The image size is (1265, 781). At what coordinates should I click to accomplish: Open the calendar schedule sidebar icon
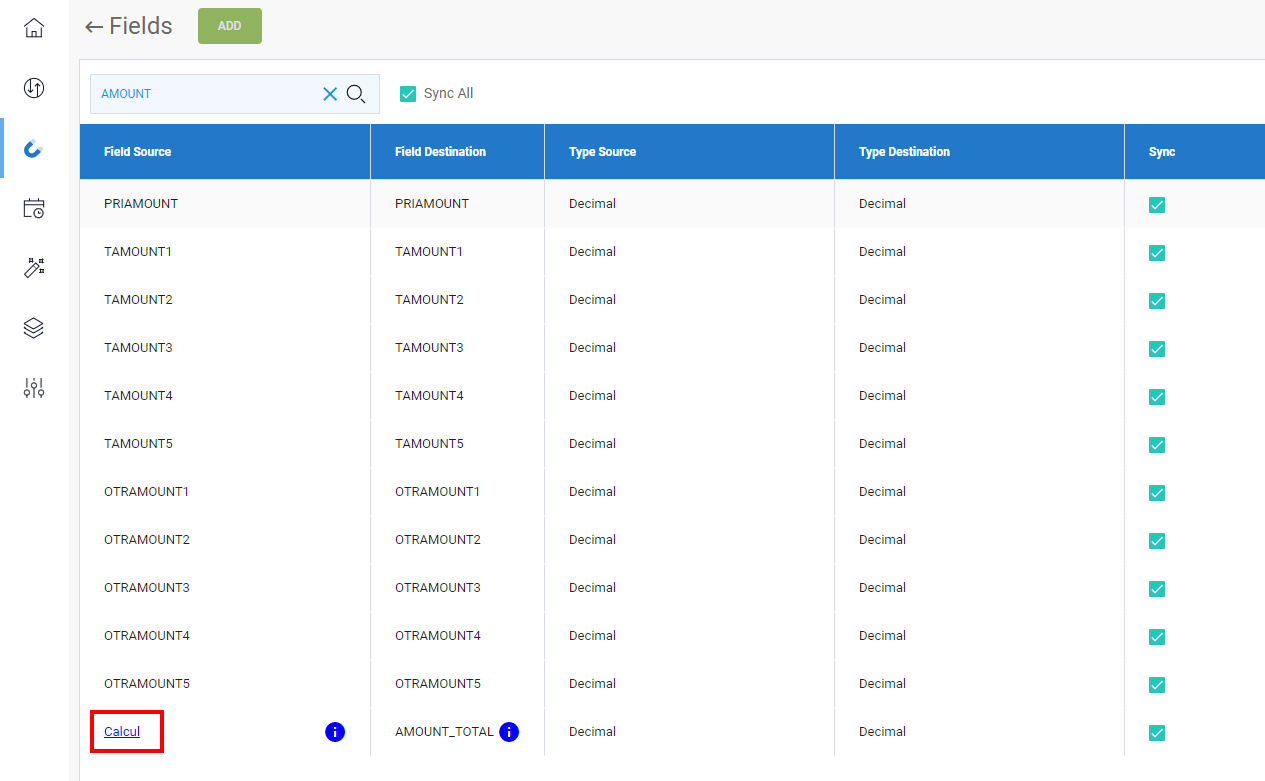(34, 208)
